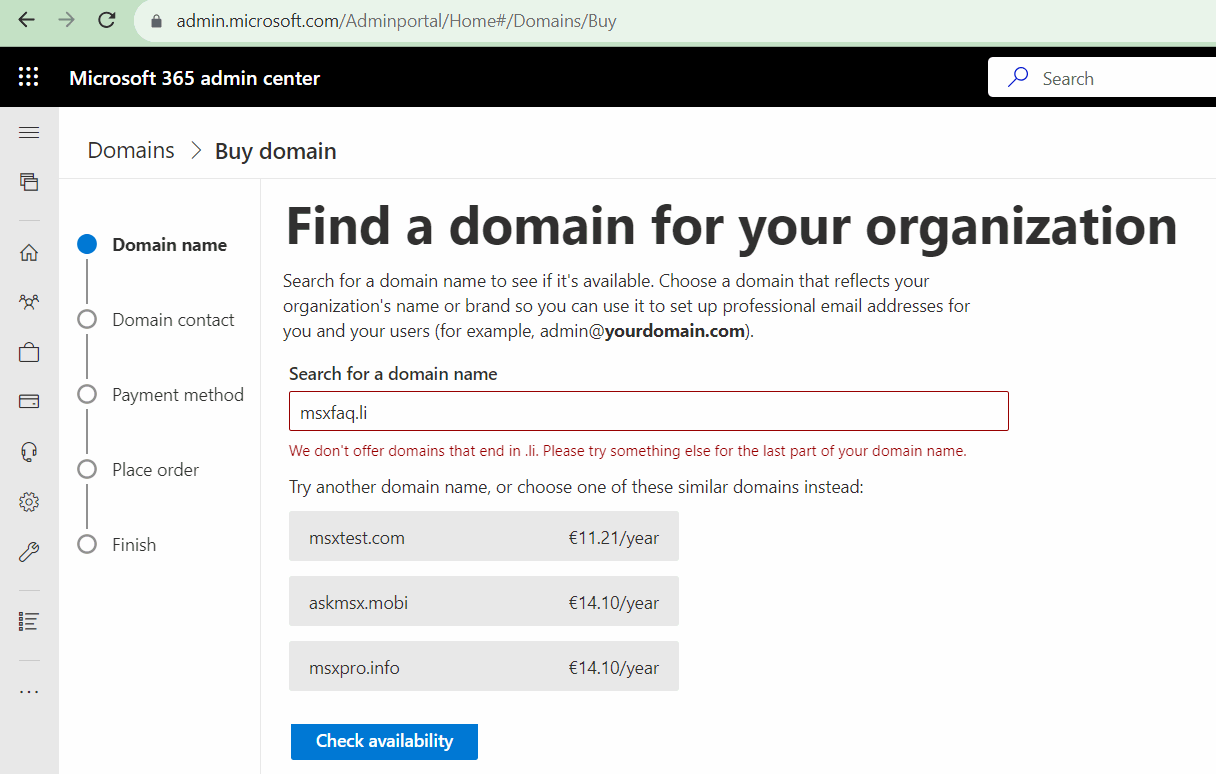This screenshot has width=1216, height=774.
Task: Select the Domain name wizard step
Action: pos(153,245)
